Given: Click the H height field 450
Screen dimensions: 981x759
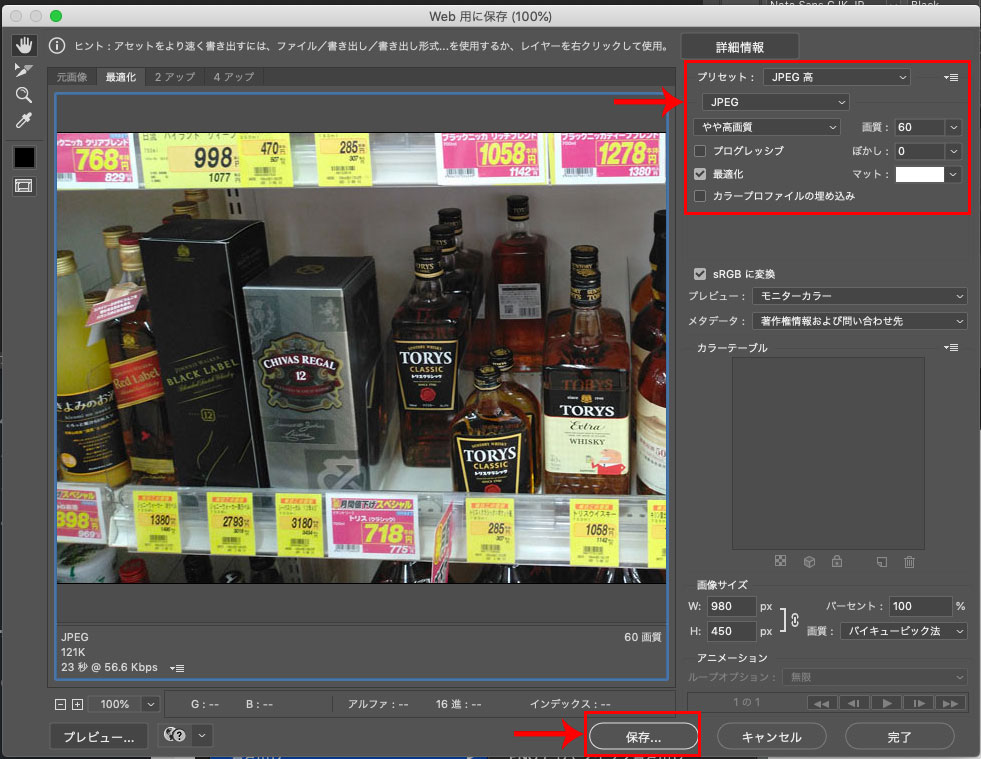Looking at the screenshot, I should 731,631.
